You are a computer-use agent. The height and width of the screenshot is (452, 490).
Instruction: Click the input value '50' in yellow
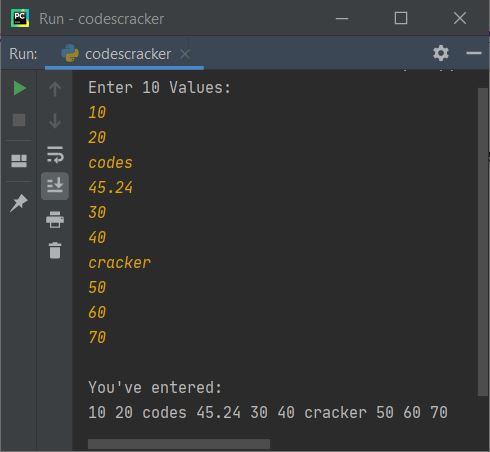(97, 287)
